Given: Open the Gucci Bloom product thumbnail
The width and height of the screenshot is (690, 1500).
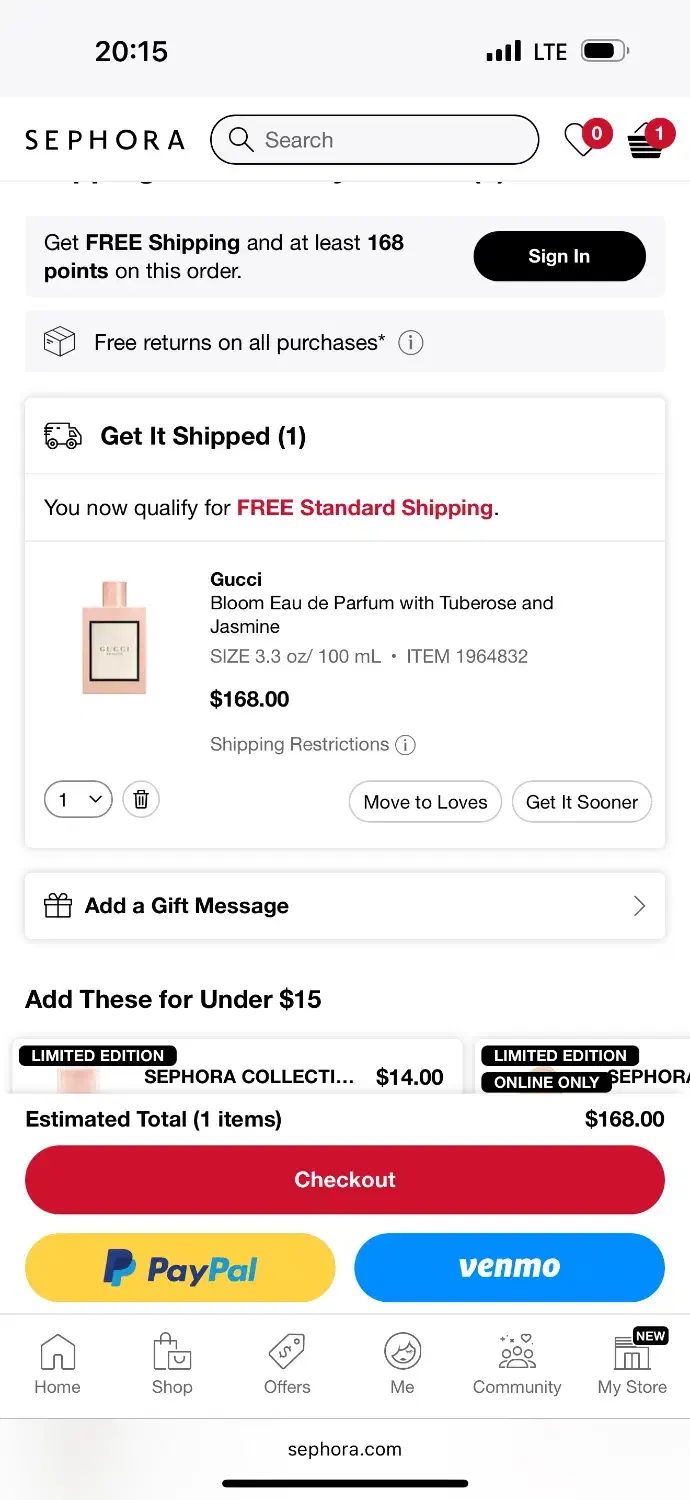Looking at the screenshot, I should coord(114,638).
